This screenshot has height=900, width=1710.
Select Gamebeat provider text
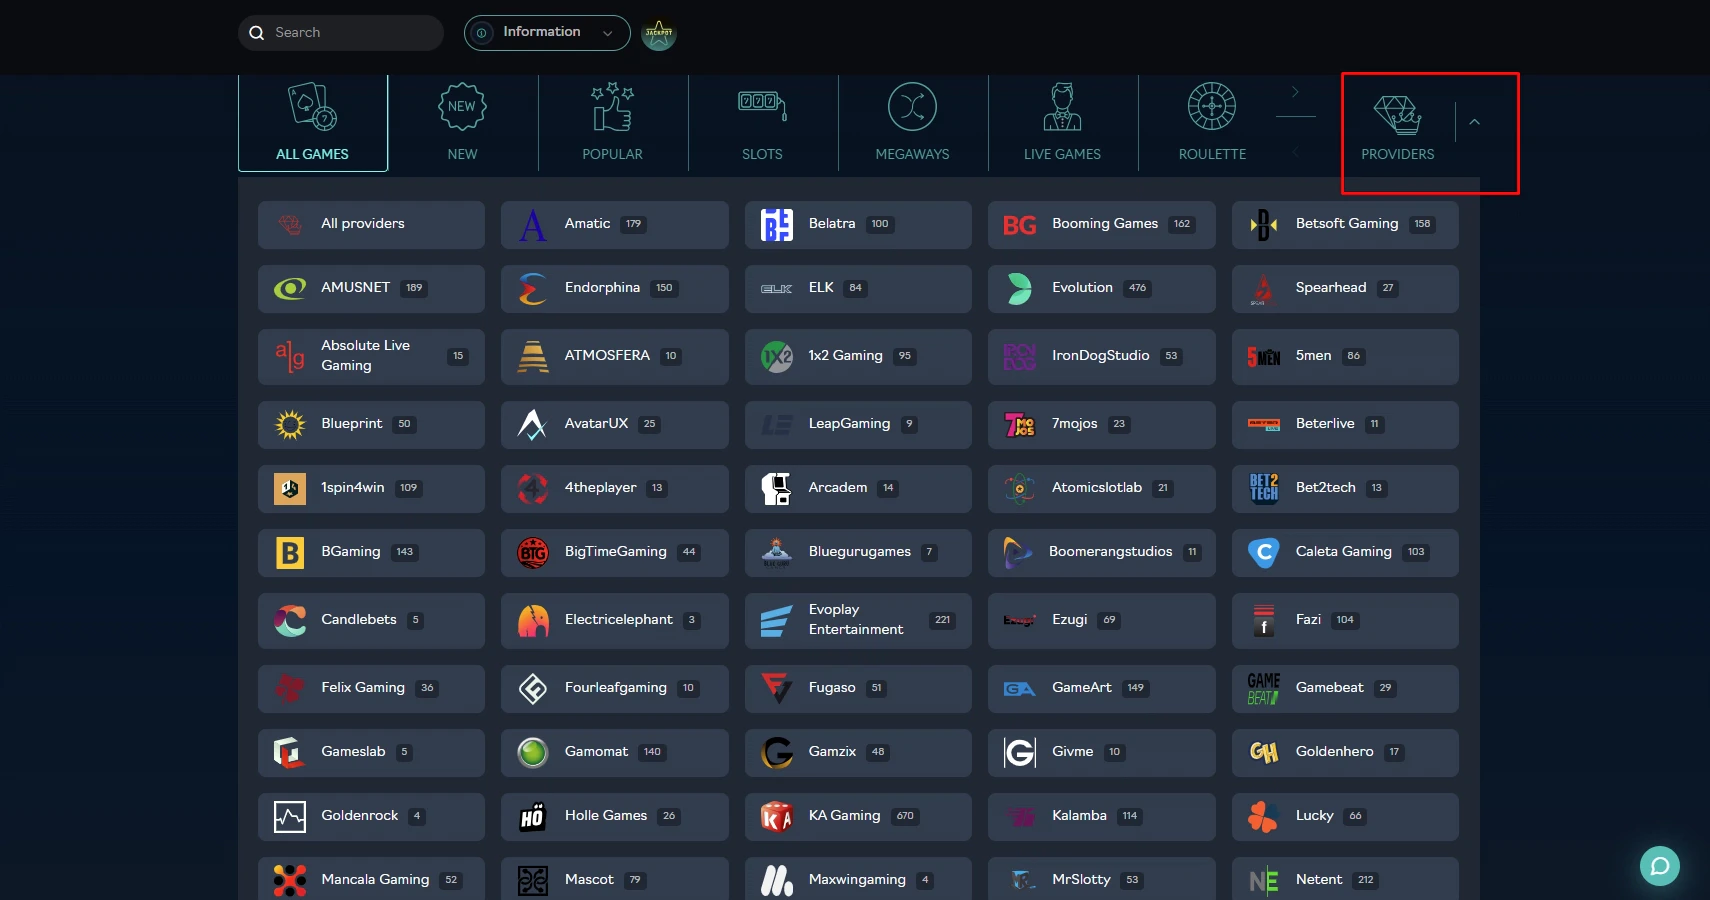[x=1330, y=687]
